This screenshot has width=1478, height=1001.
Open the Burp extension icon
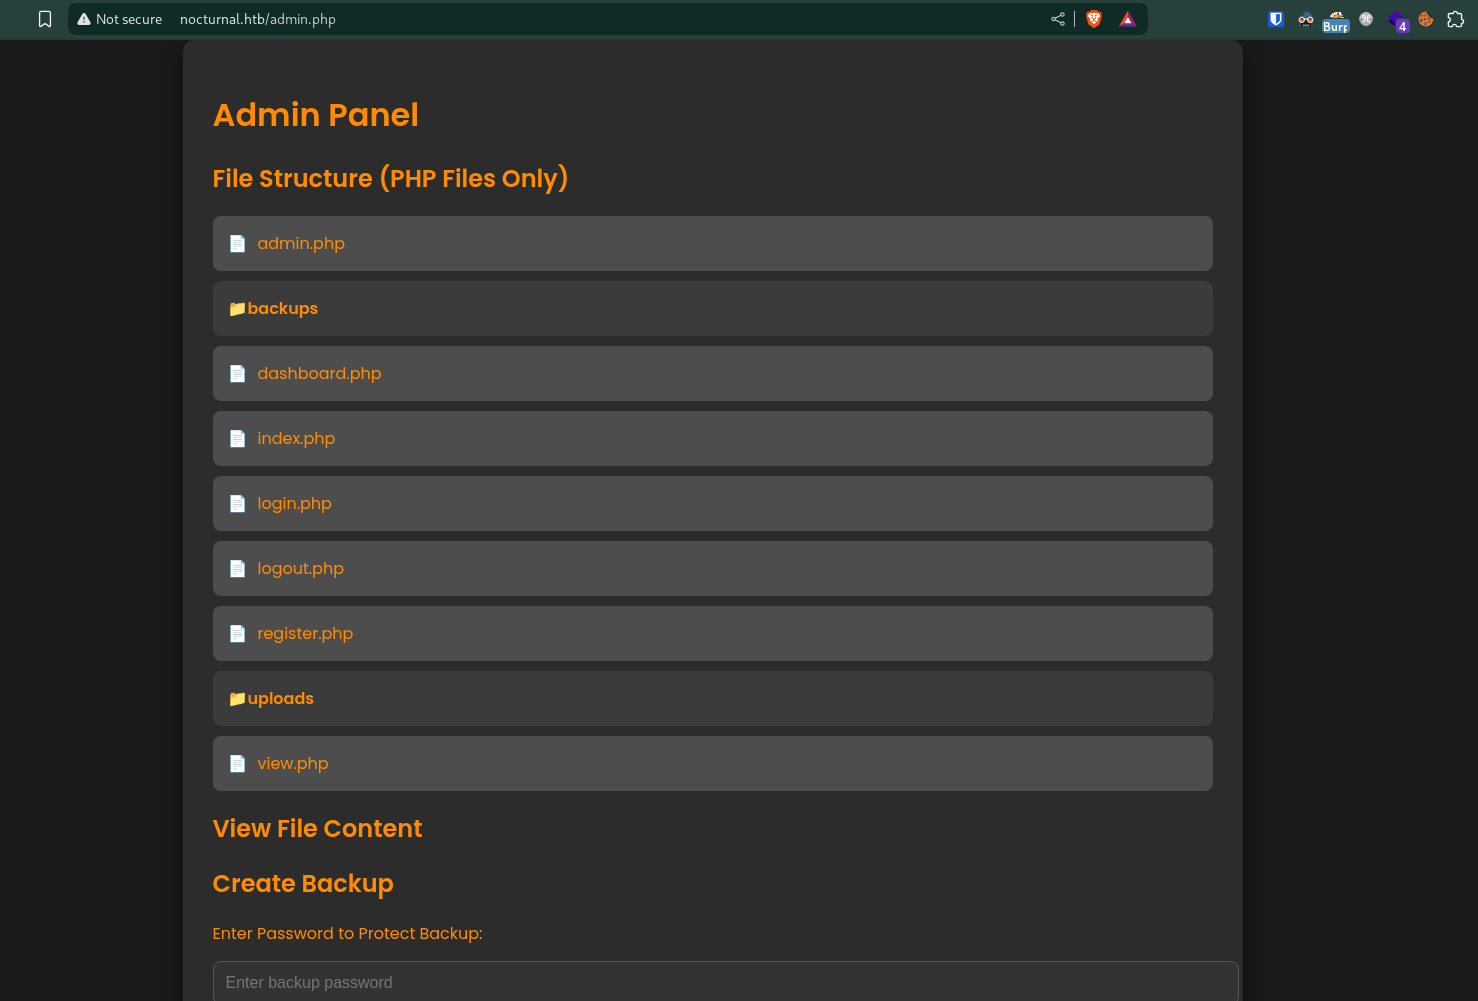click(1336, 21)
